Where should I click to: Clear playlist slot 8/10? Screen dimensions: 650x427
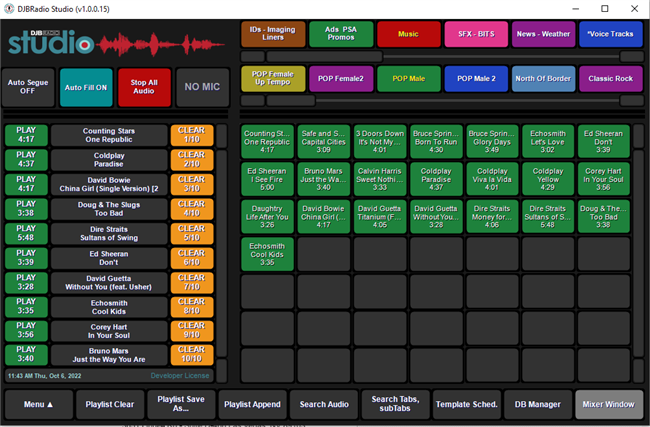click(x=192, y=306)
